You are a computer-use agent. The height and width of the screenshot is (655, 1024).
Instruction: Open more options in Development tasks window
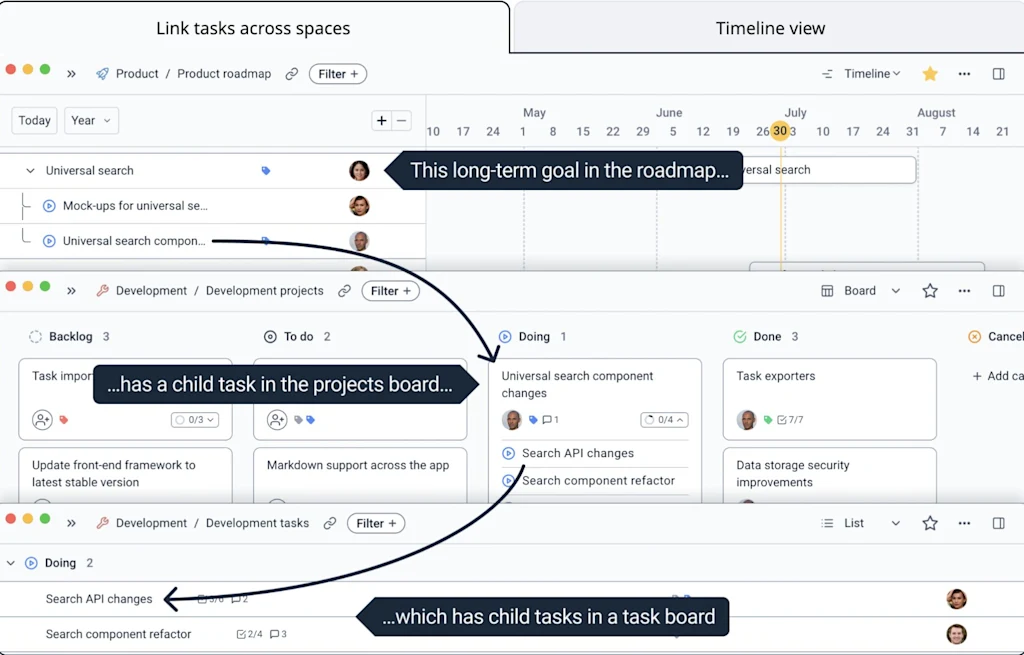pyautogui.click(x=964, y=523)
